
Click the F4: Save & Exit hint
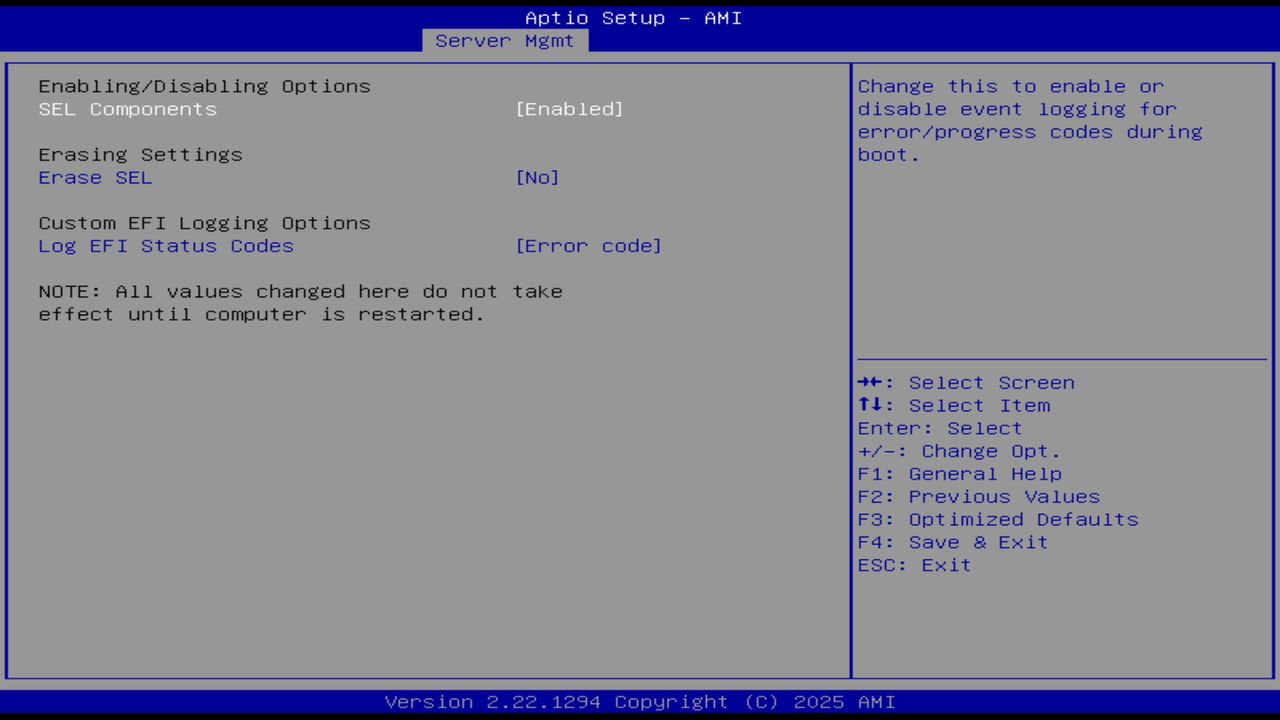coord(952,542)
